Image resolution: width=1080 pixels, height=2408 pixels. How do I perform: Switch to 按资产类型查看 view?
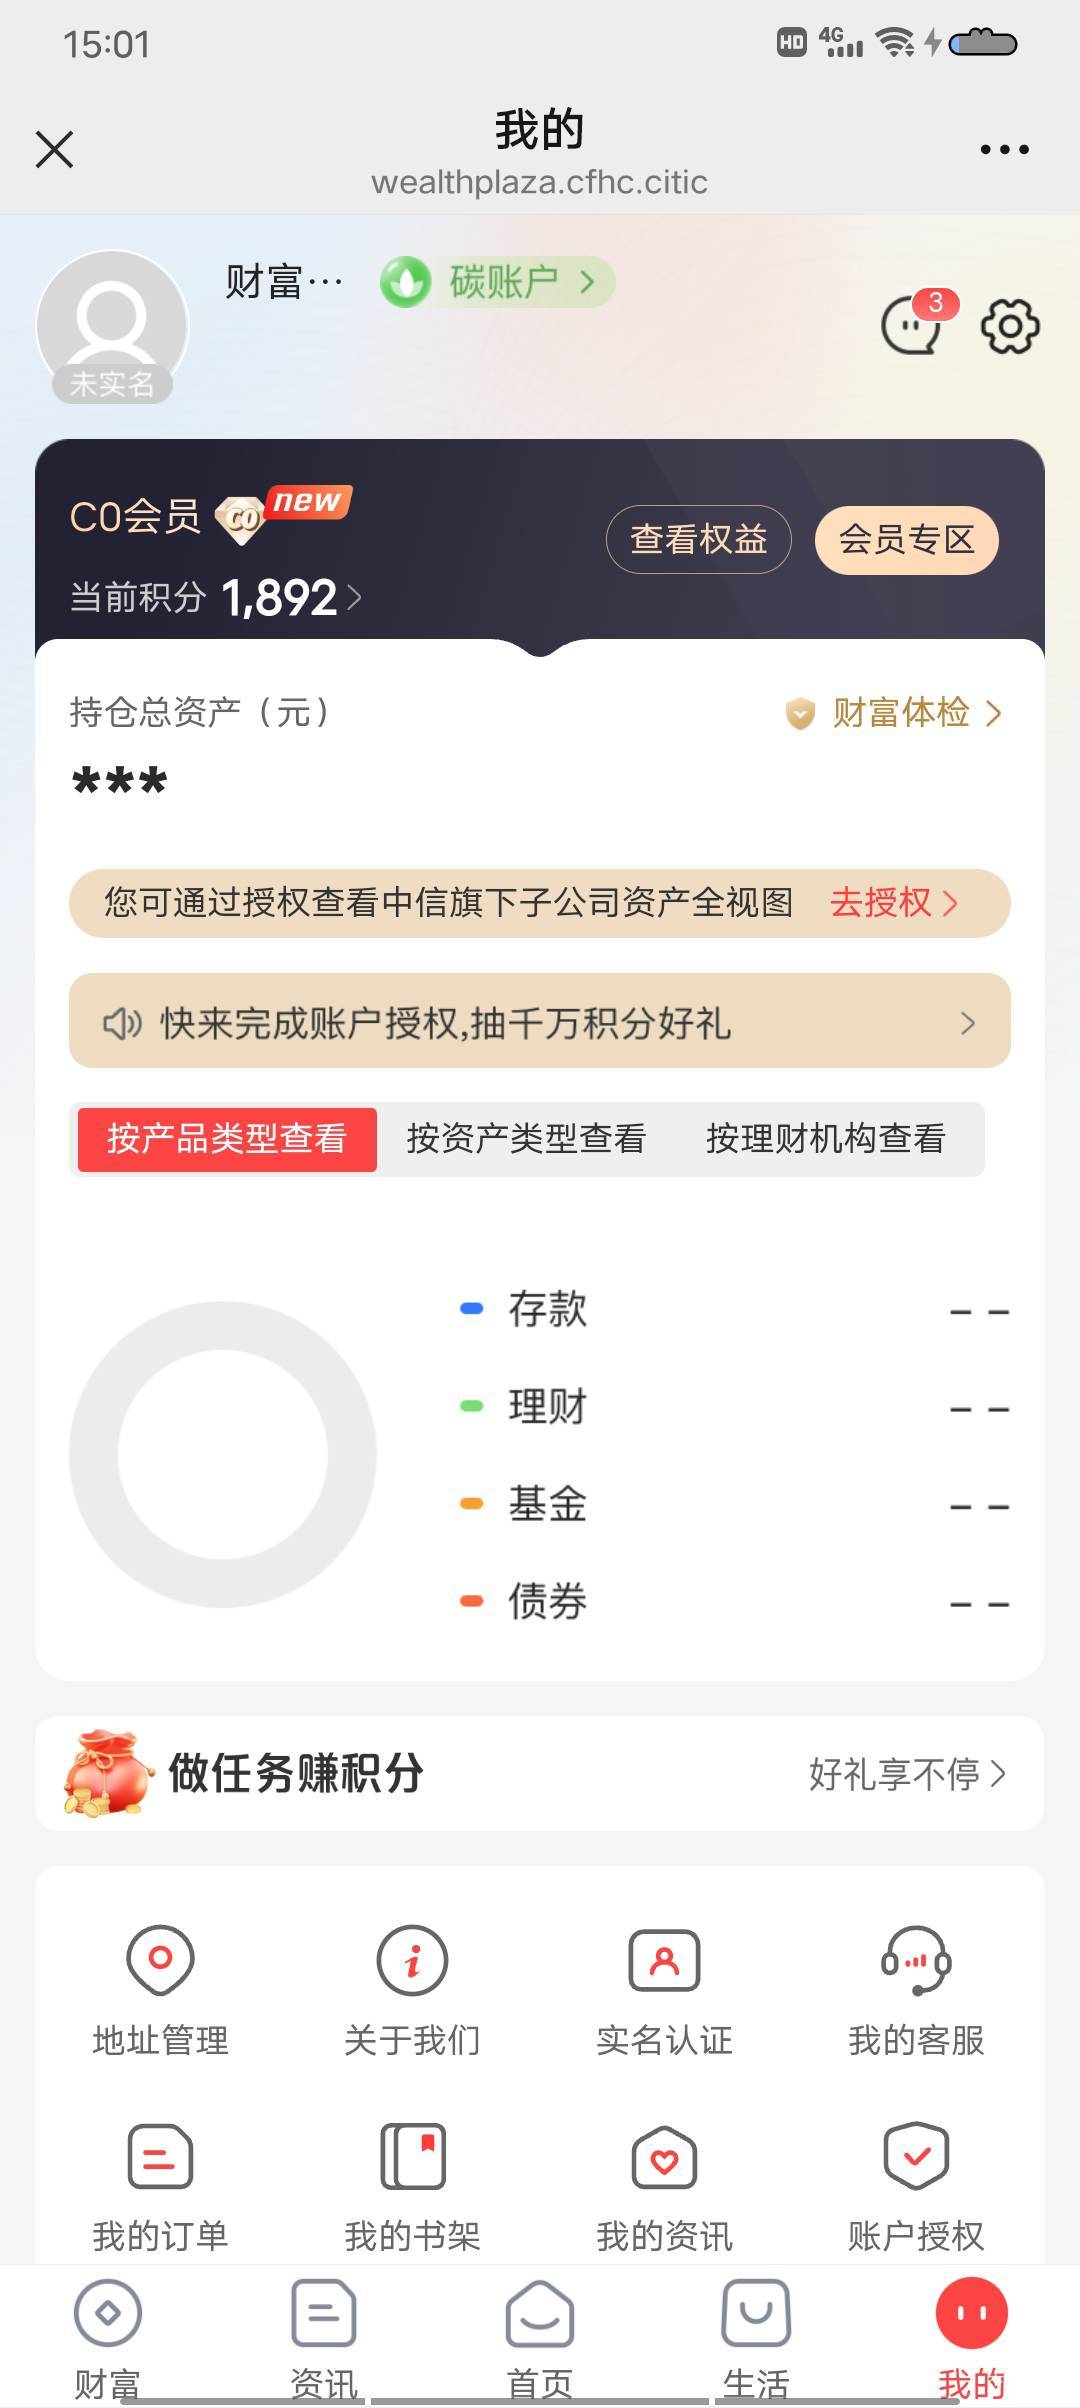pyautogui.click(x=526, y=1139)
